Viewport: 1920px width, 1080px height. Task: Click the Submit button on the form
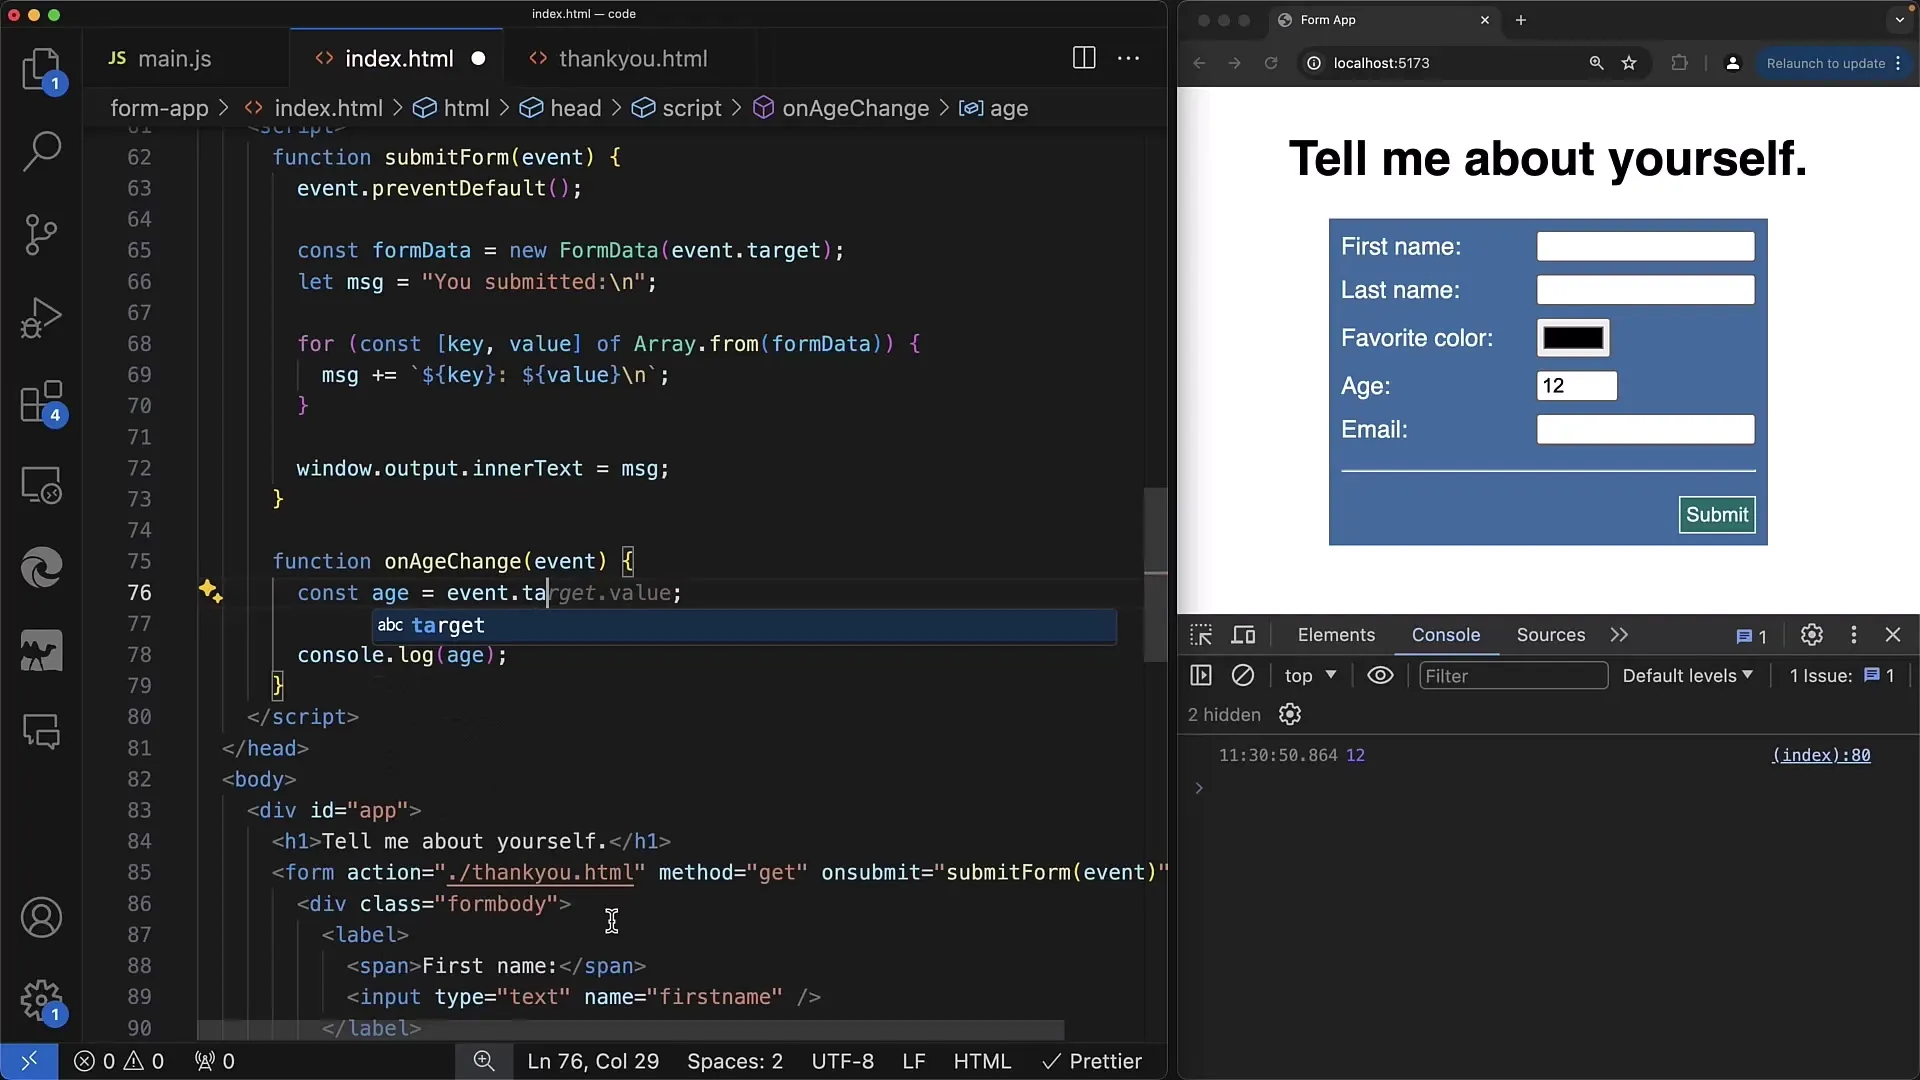pos(1717,514)
